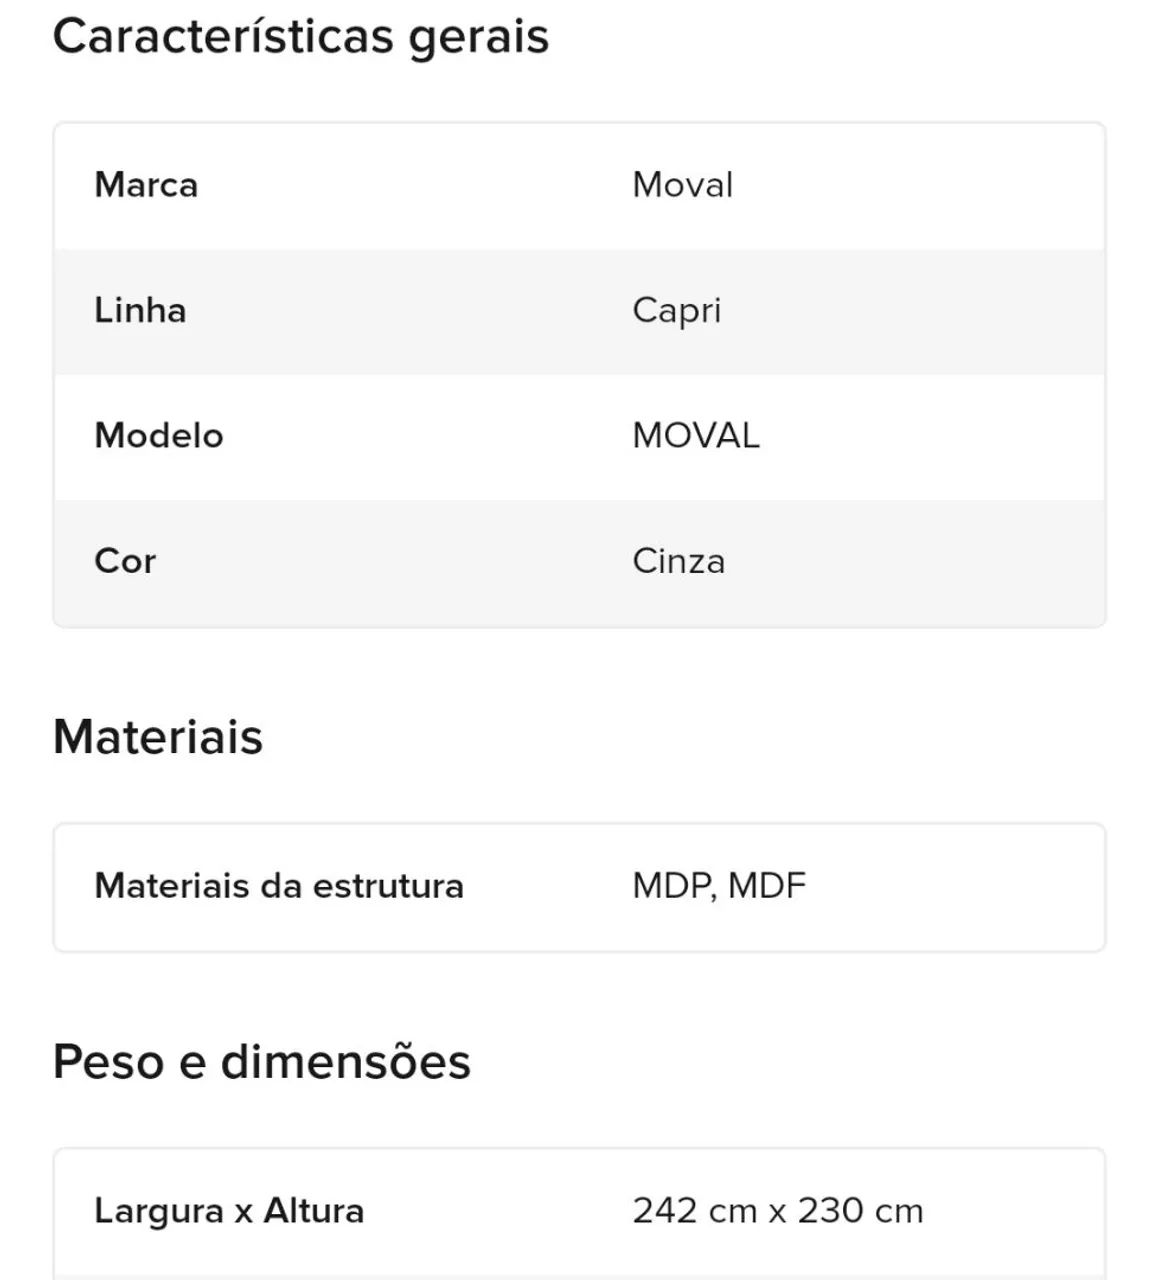The width and height of the screenshot is (1158, 1280).
Task: Click the word 'Características' in the top heading
Action: [x=223, y=37]
